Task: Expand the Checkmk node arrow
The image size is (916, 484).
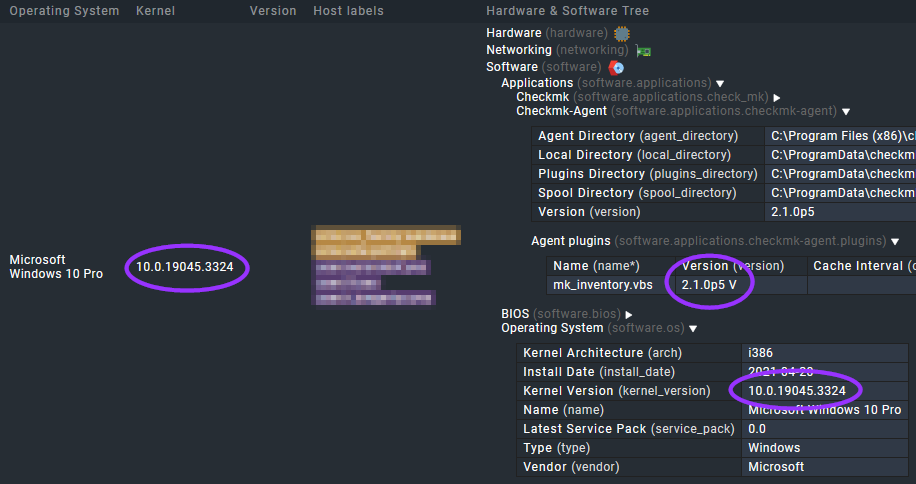Action: pyautogui.click(x=777, y=98)
